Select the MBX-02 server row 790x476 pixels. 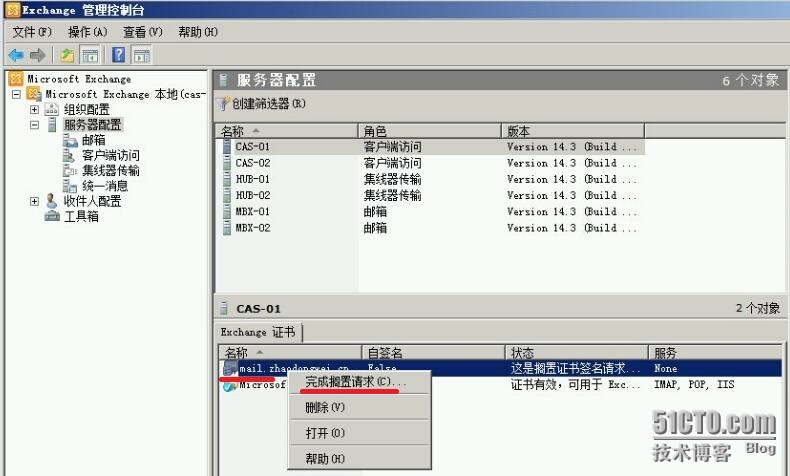[431, 228]
